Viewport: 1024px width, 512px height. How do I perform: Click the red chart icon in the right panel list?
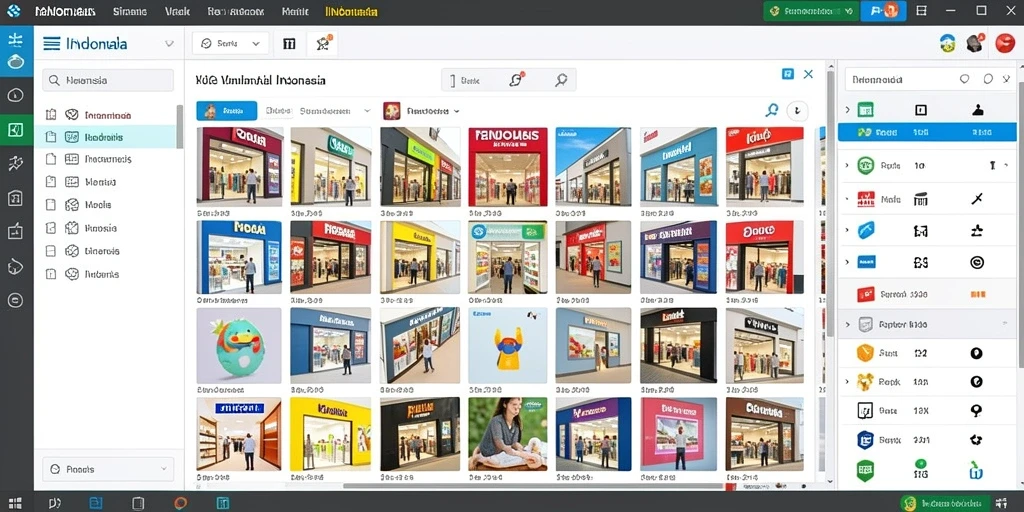(x=866, y=199)
